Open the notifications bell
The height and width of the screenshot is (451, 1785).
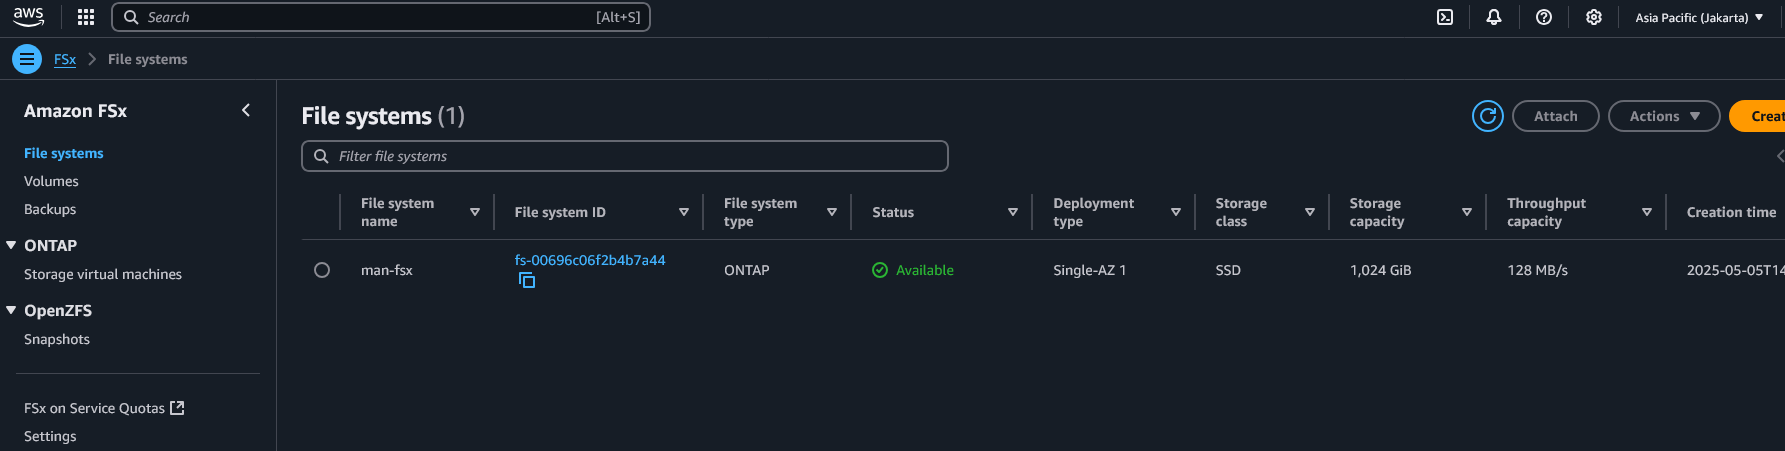(1494, 17)
